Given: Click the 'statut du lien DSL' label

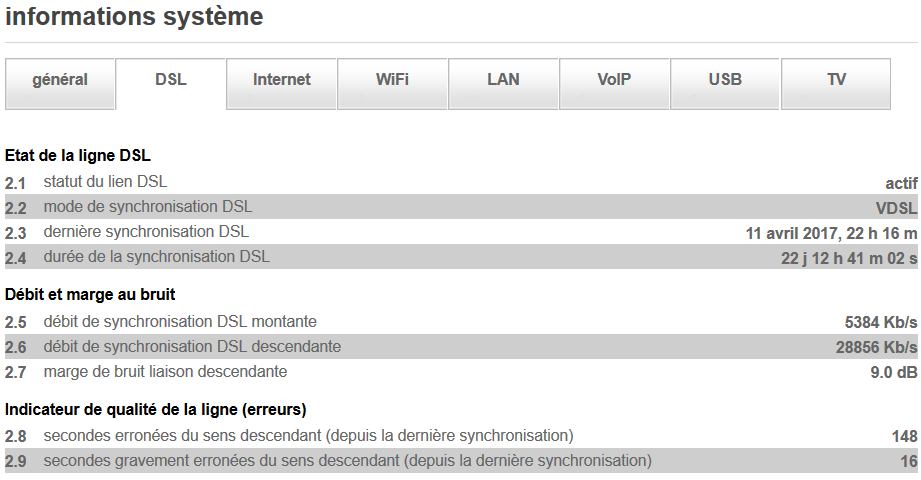Looking at the screenshot, I should click(x=105, y=182).
